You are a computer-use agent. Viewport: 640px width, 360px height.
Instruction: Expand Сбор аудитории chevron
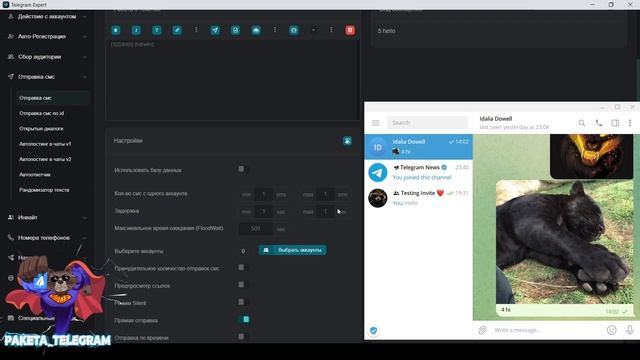[x=84, y=57]
